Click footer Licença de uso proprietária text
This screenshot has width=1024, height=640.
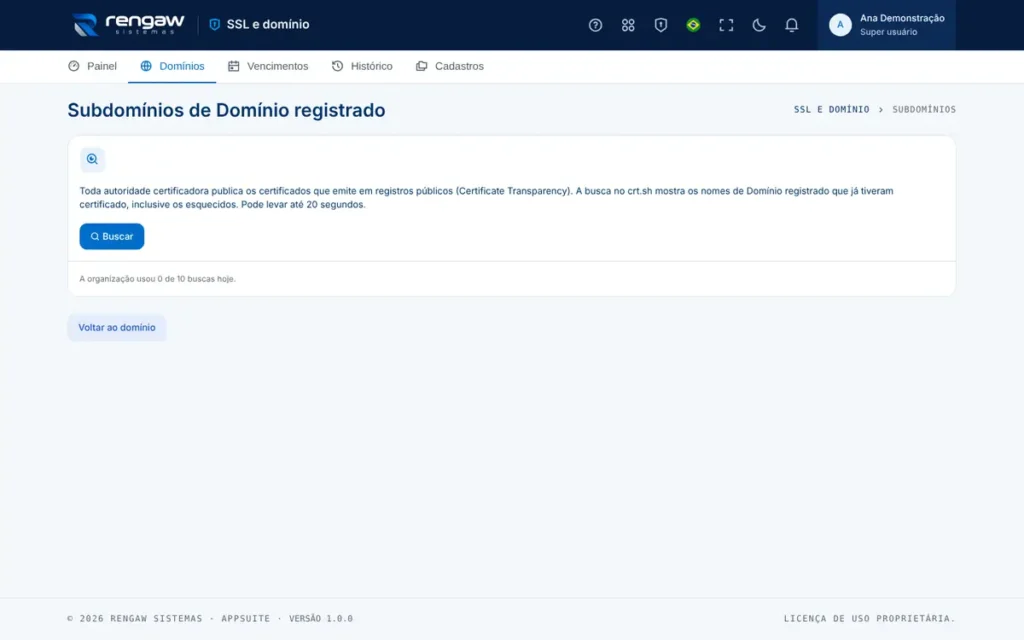coord(869,618)
